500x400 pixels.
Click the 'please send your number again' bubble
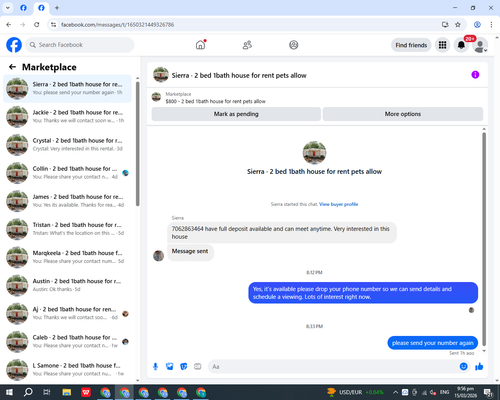tap(433, 343)
